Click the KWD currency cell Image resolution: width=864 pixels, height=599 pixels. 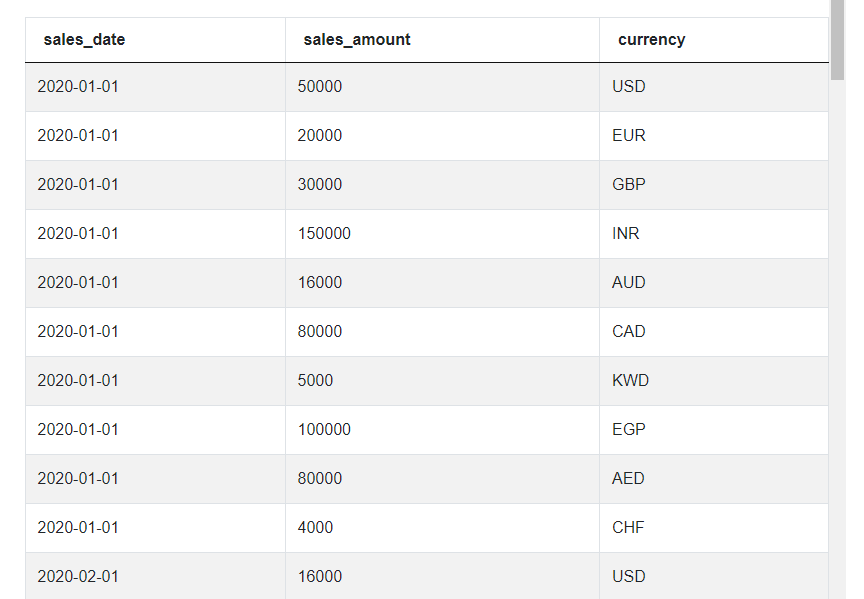[714, 381]
